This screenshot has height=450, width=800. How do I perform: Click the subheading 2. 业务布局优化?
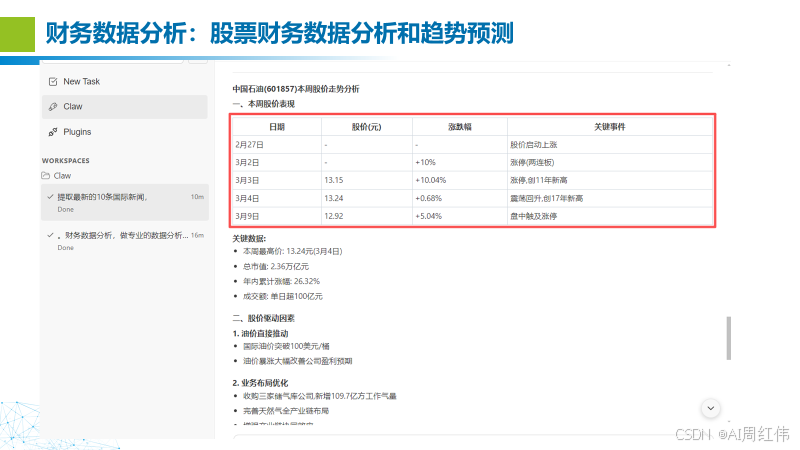point(260,383)
